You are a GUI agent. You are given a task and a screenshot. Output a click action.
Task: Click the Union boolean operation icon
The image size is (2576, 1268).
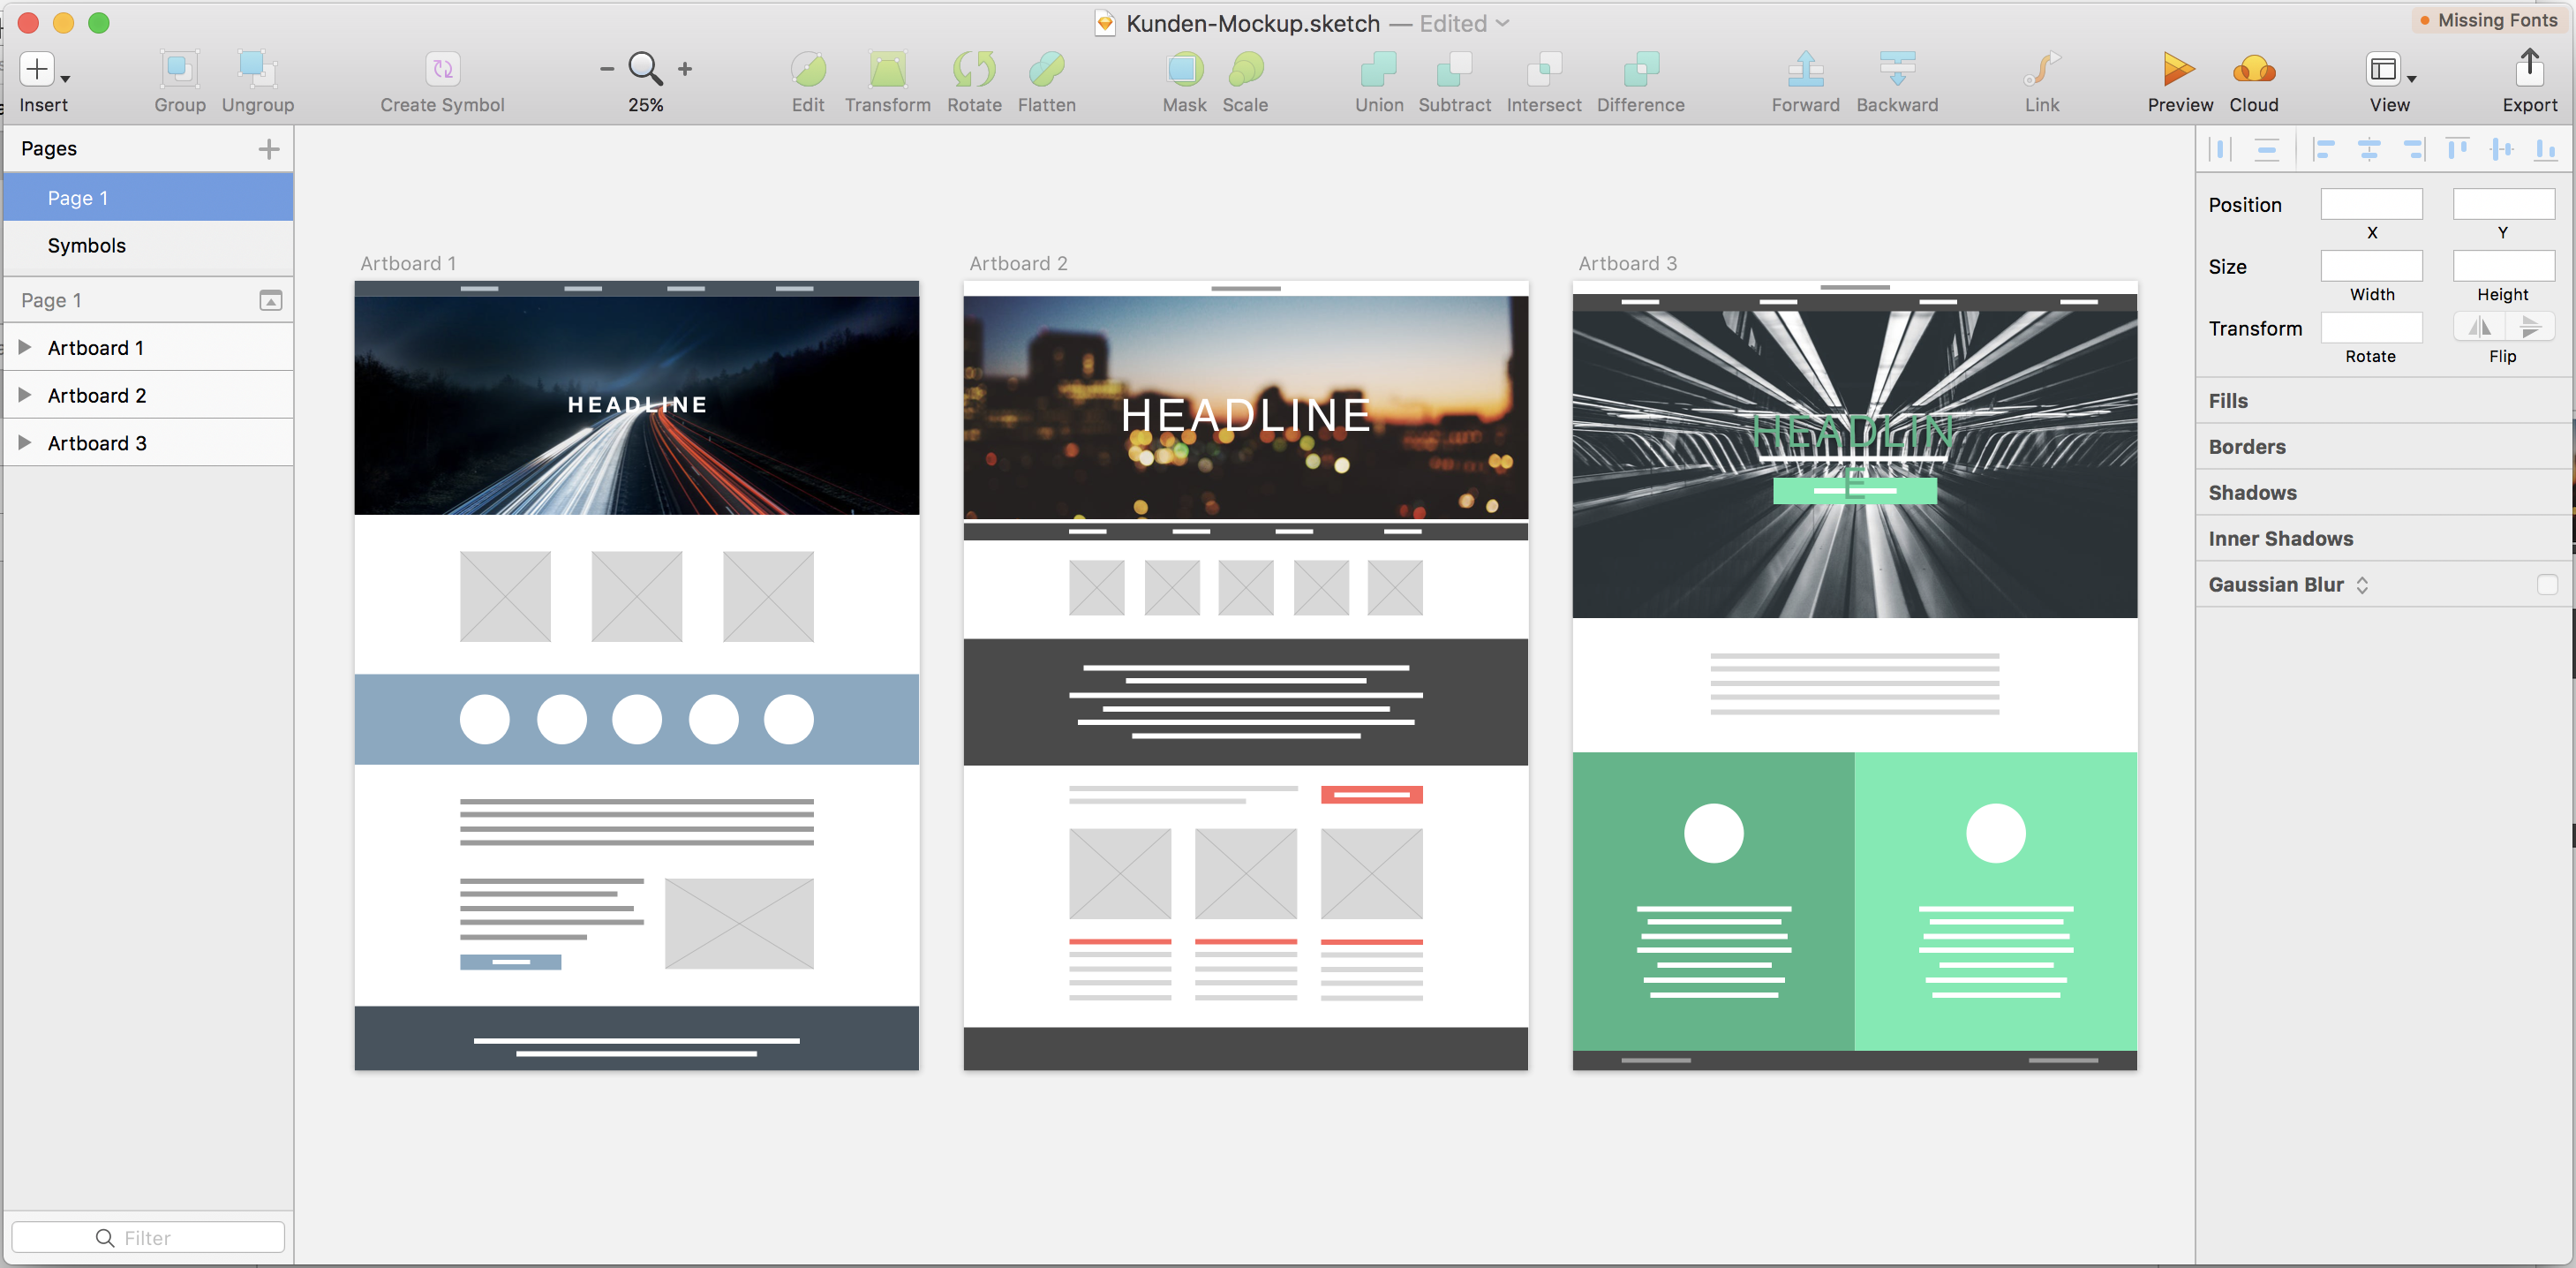pyautogui.click(x=1378, y=69)
